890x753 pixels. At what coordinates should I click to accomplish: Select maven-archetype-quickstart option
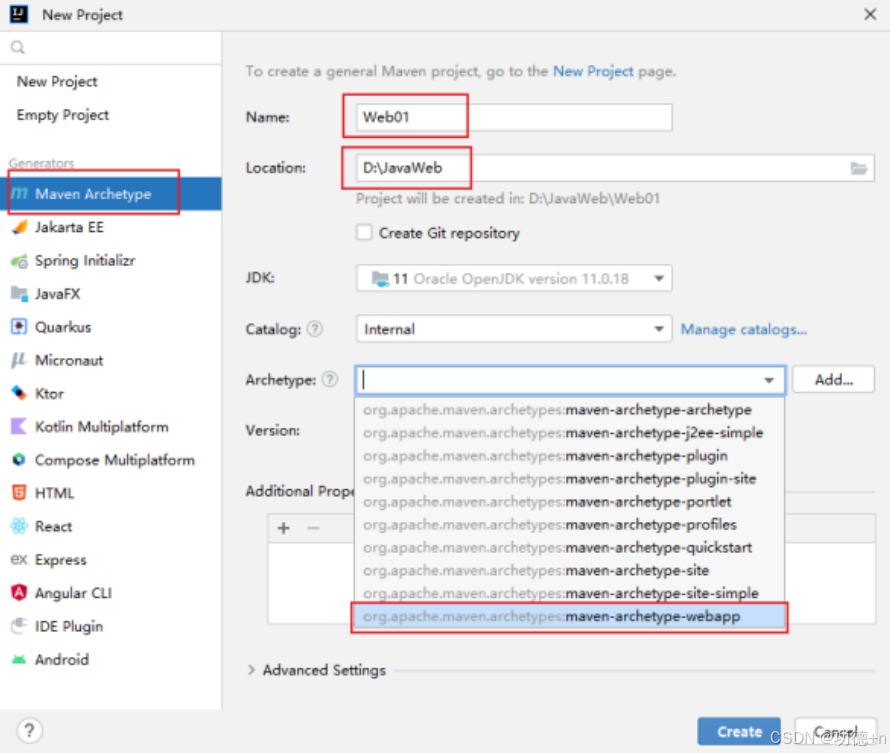tap(569, 548)
